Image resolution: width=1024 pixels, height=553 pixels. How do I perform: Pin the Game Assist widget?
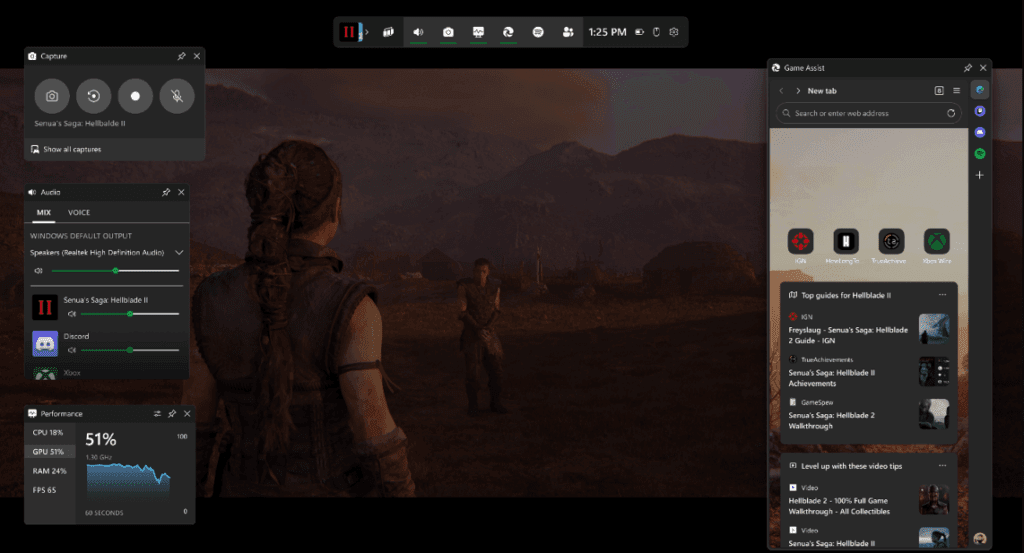tap(968, 68)
